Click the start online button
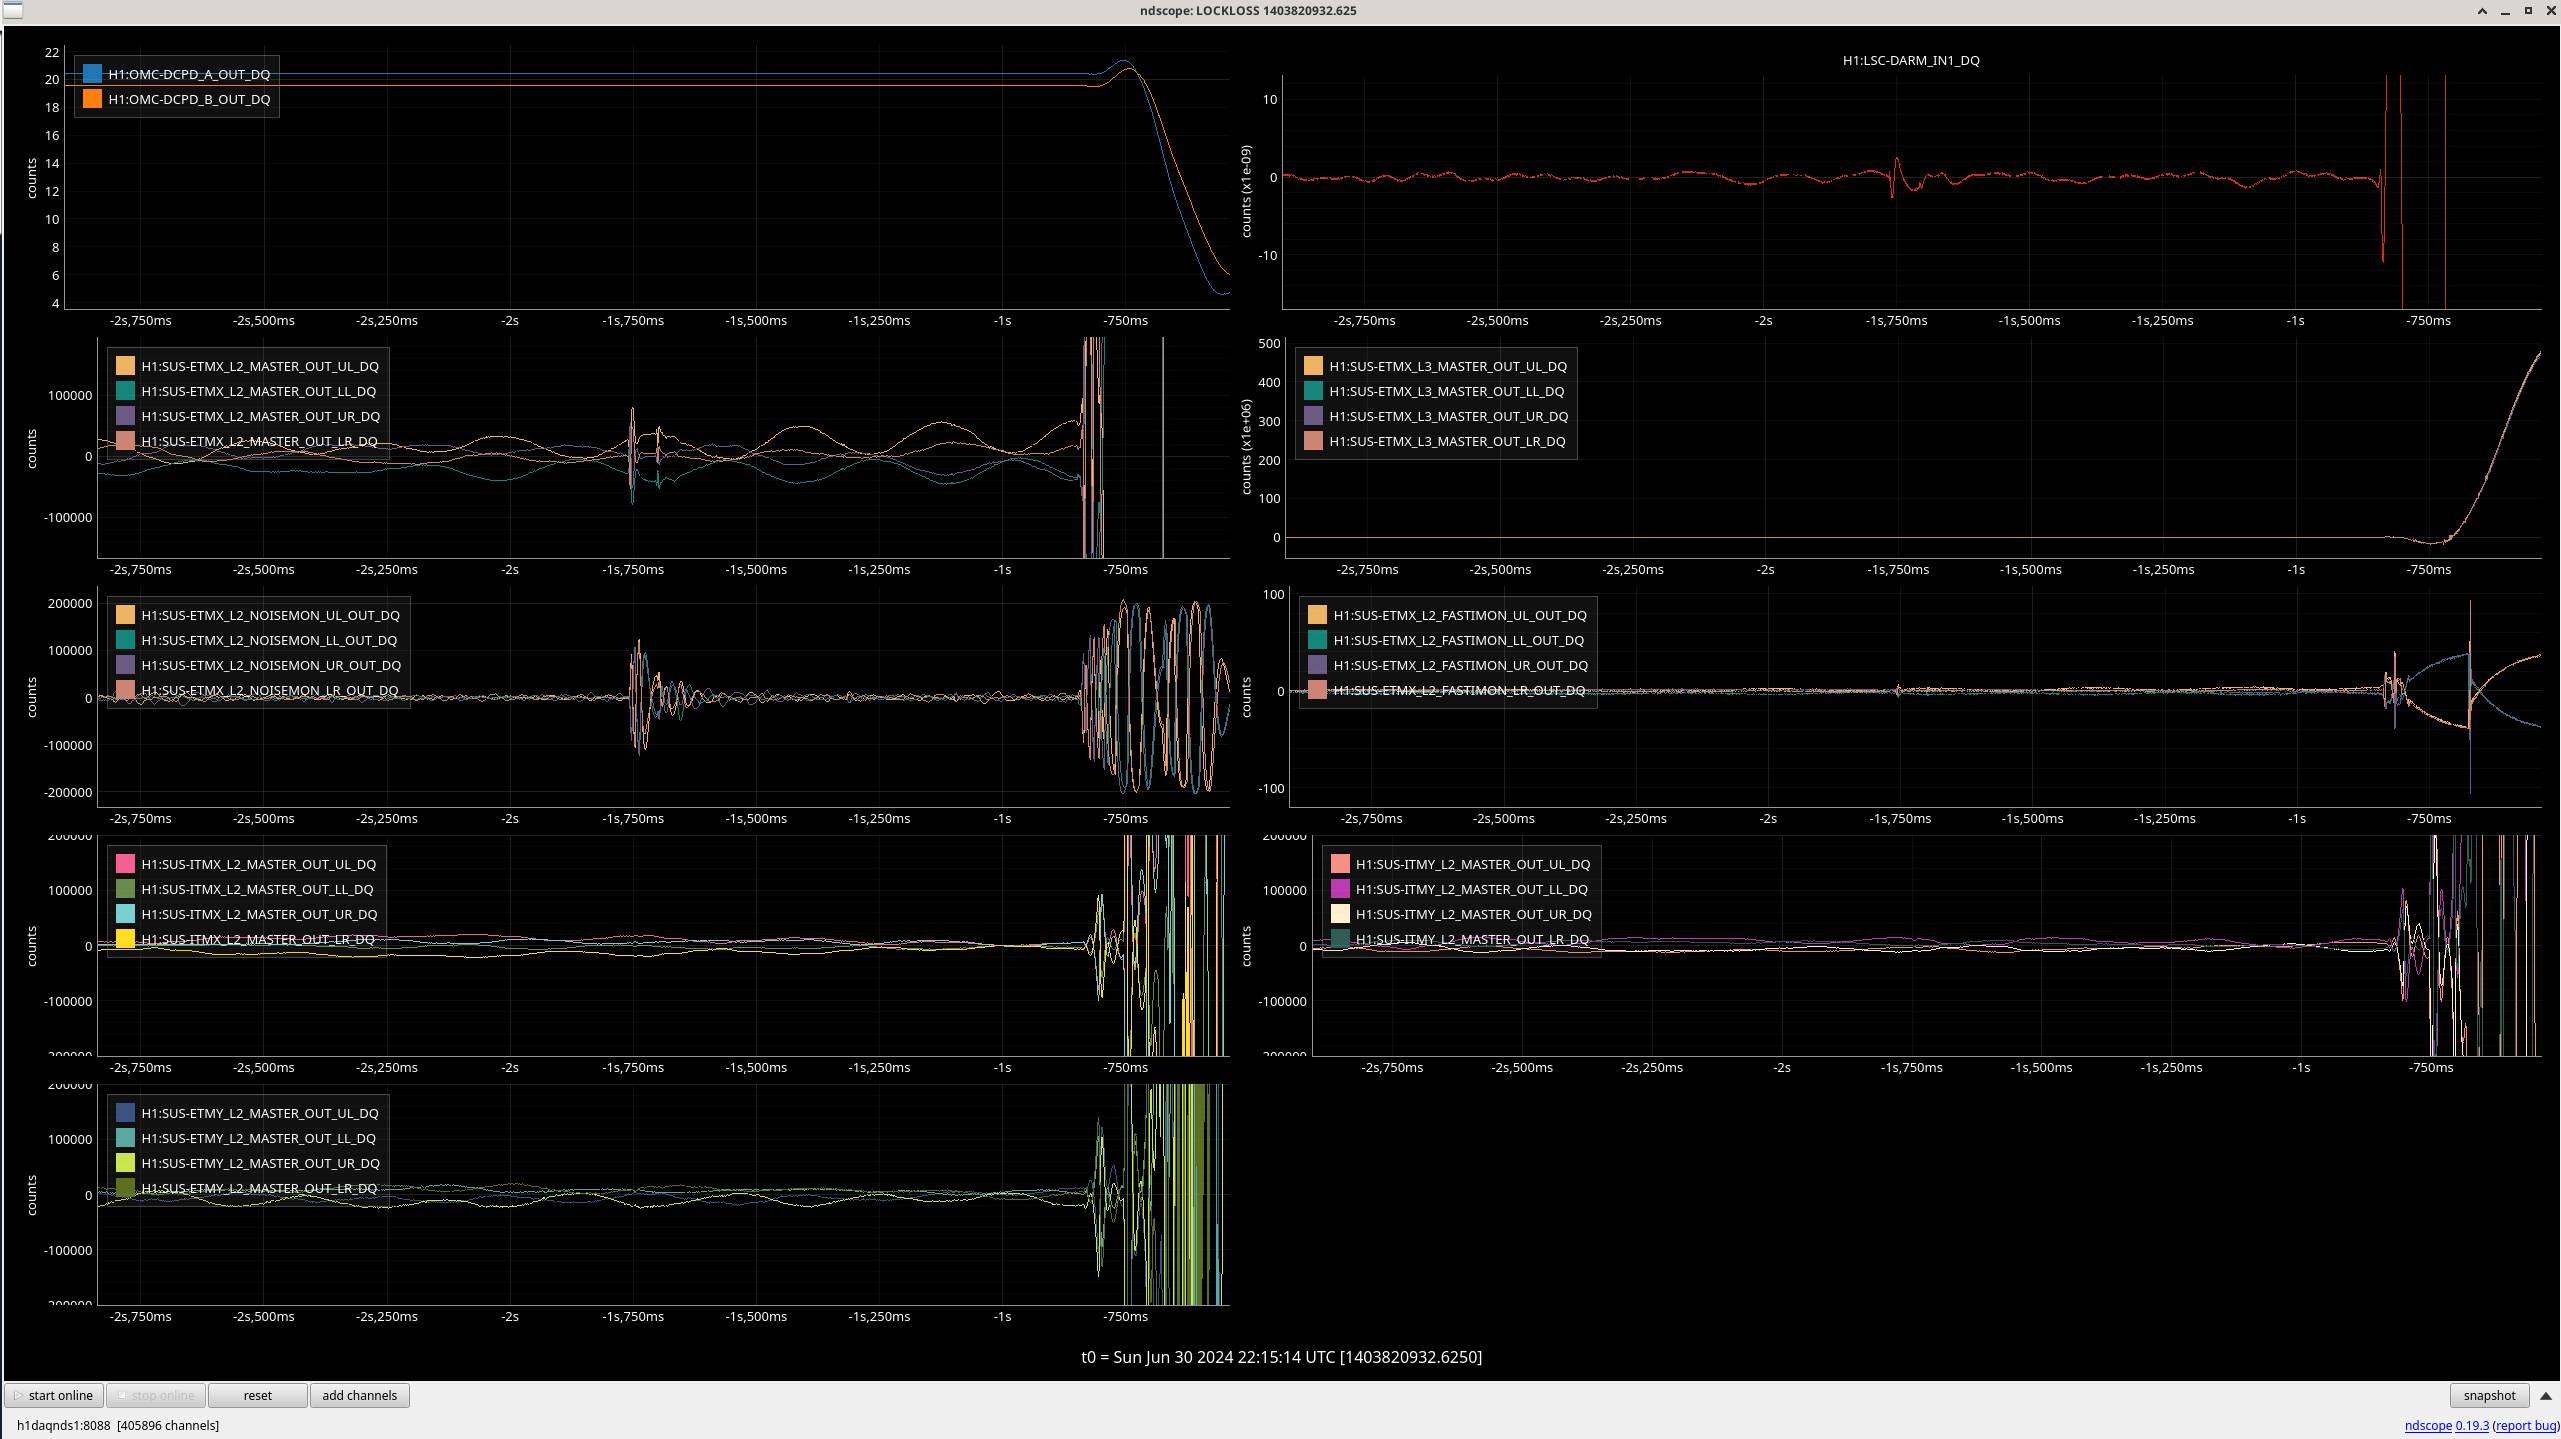Screen dimensions: 2561x1439 pos(55,1395)
